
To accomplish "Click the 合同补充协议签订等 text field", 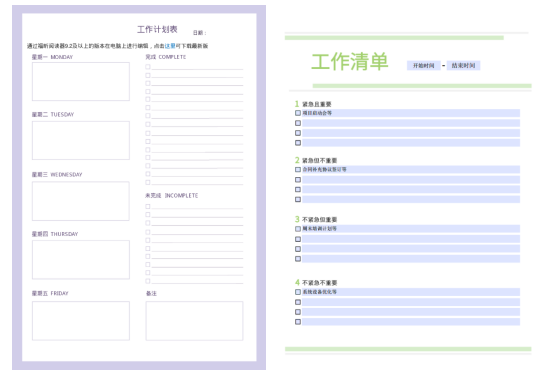I will (x=411, y=170).
